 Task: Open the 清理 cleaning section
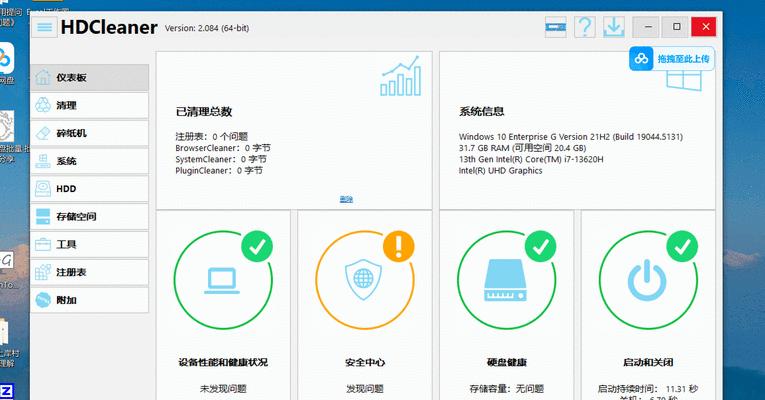[x=90, y=105]
